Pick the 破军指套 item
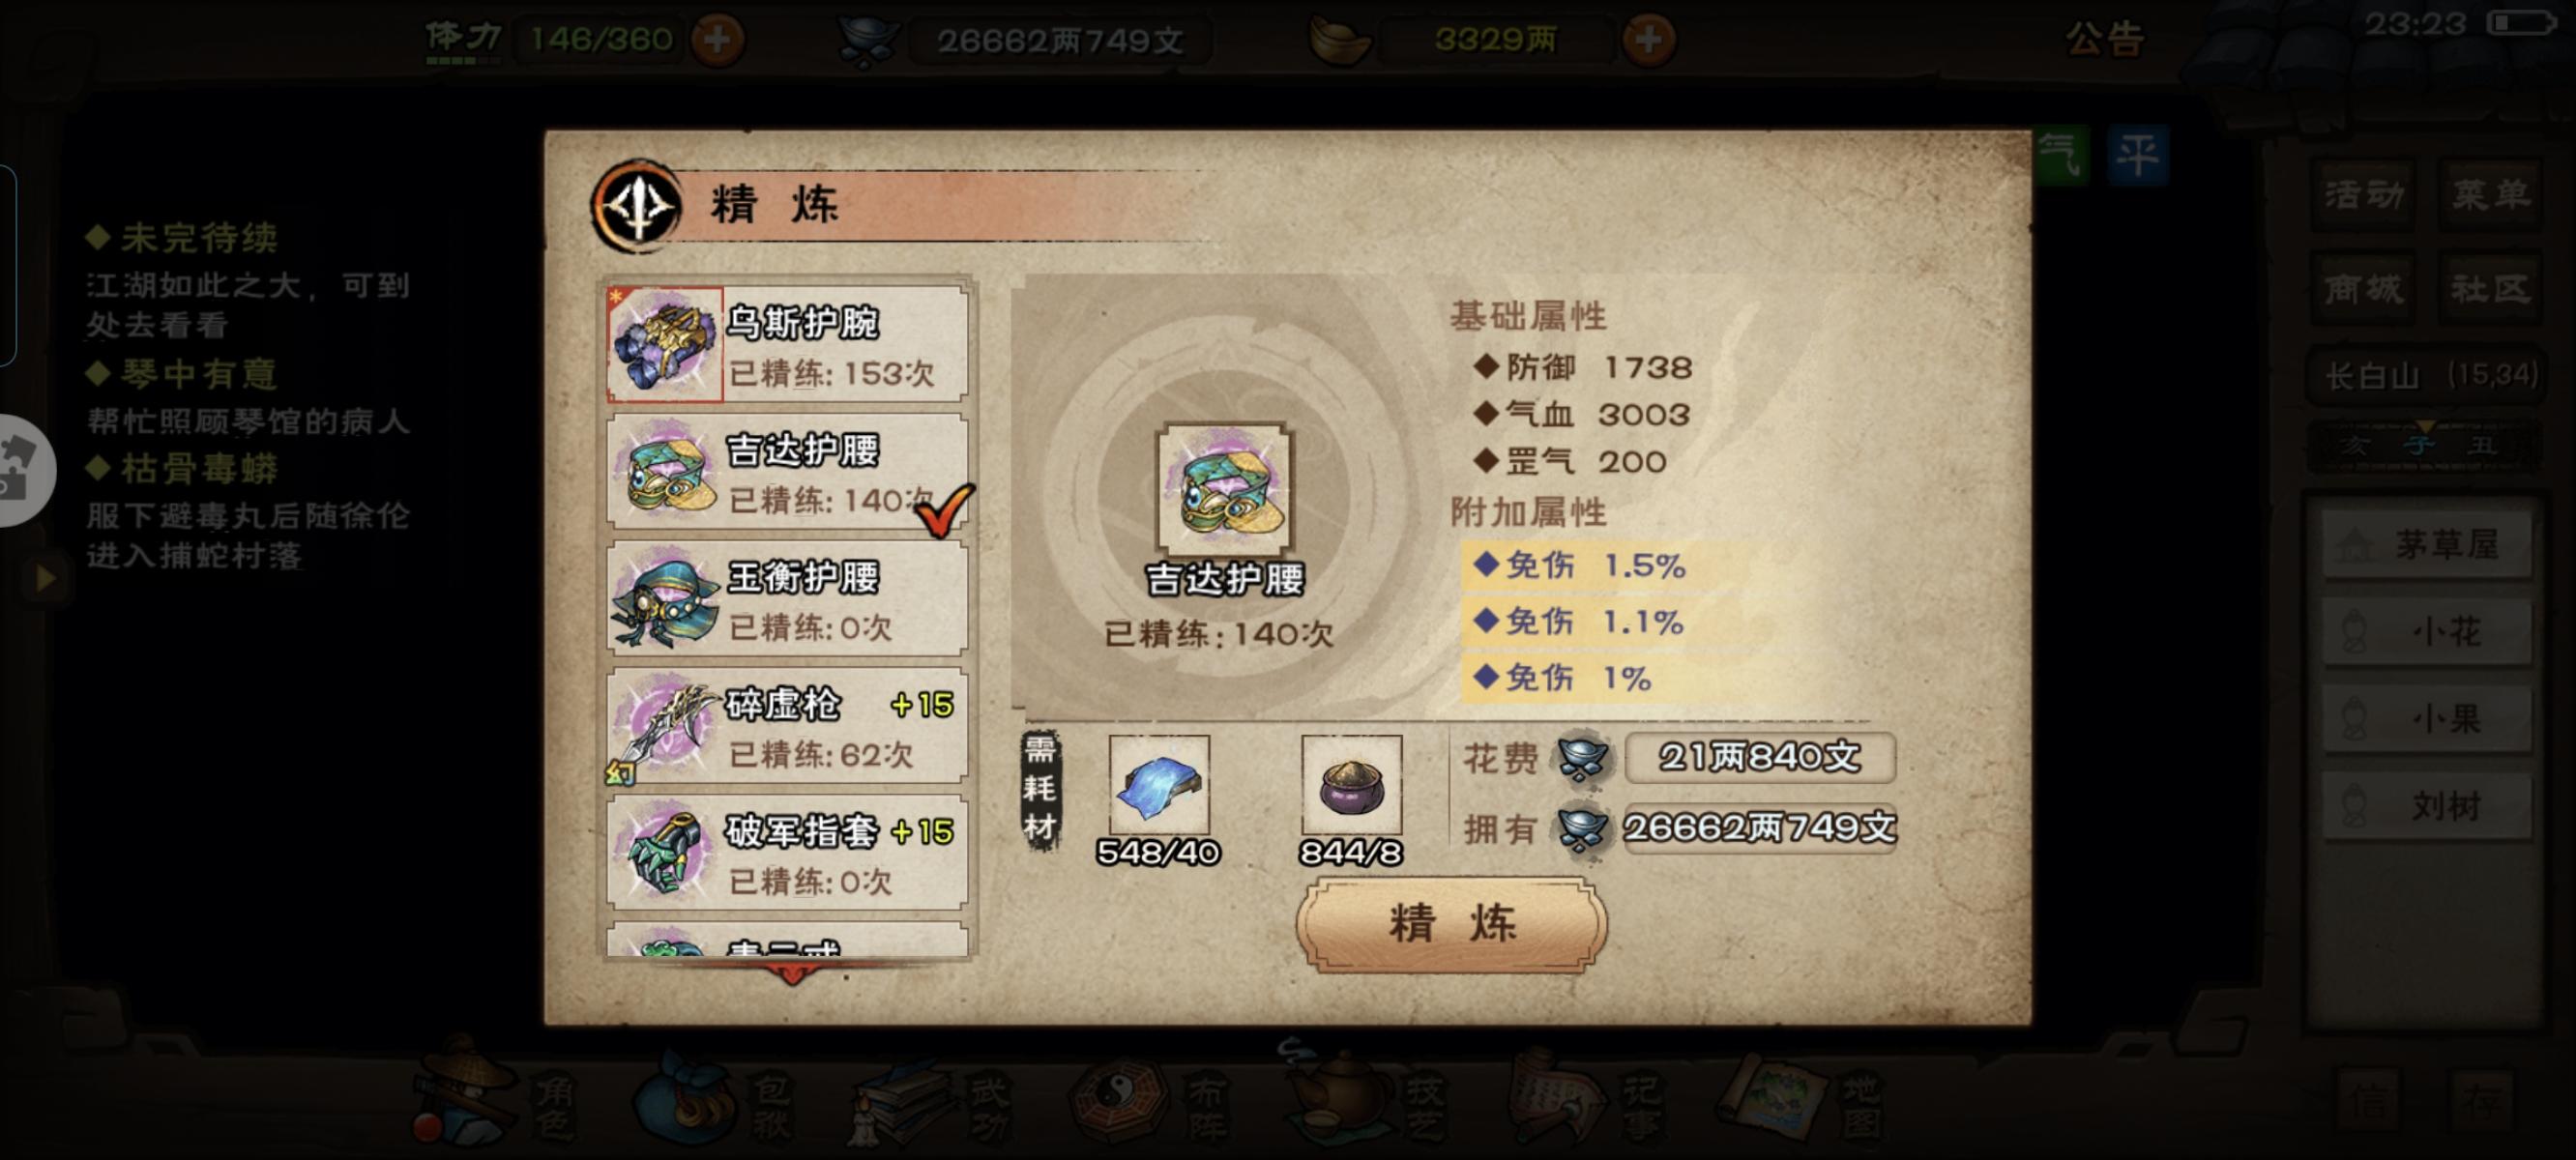The height and width of the screenshot is (1160, 2576). [788, 853]
